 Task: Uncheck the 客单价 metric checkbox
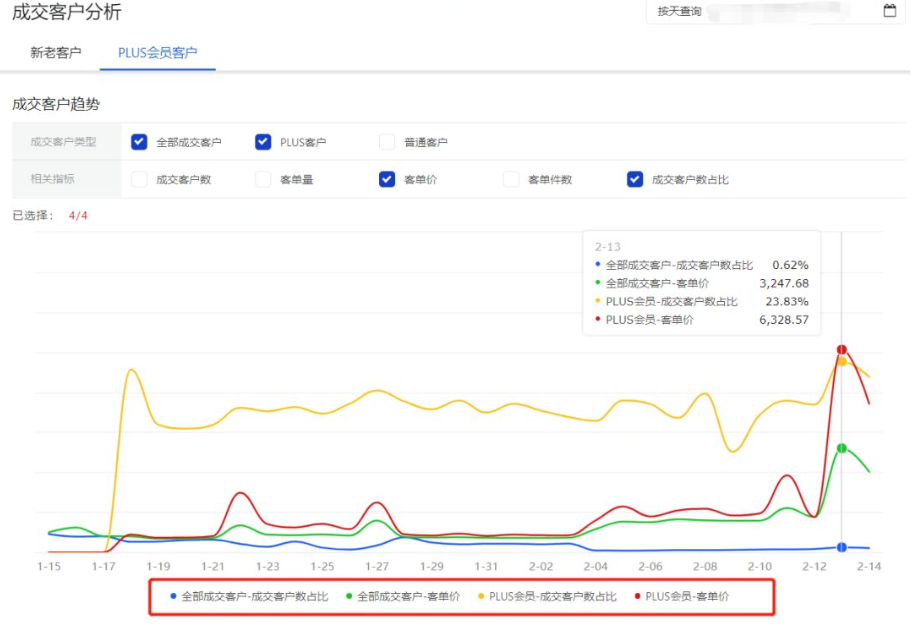pos(387,179)
